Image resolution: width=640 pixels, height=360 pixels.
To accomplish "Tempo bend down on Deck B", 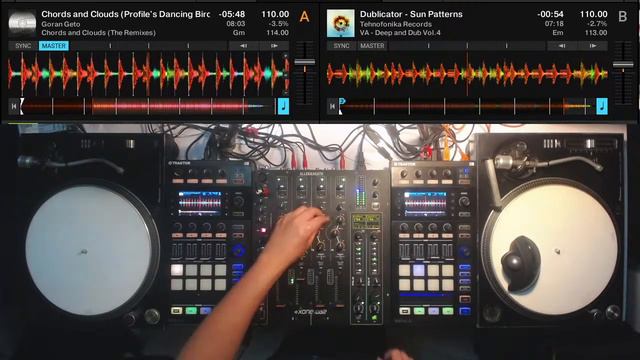I will [562, 46].
